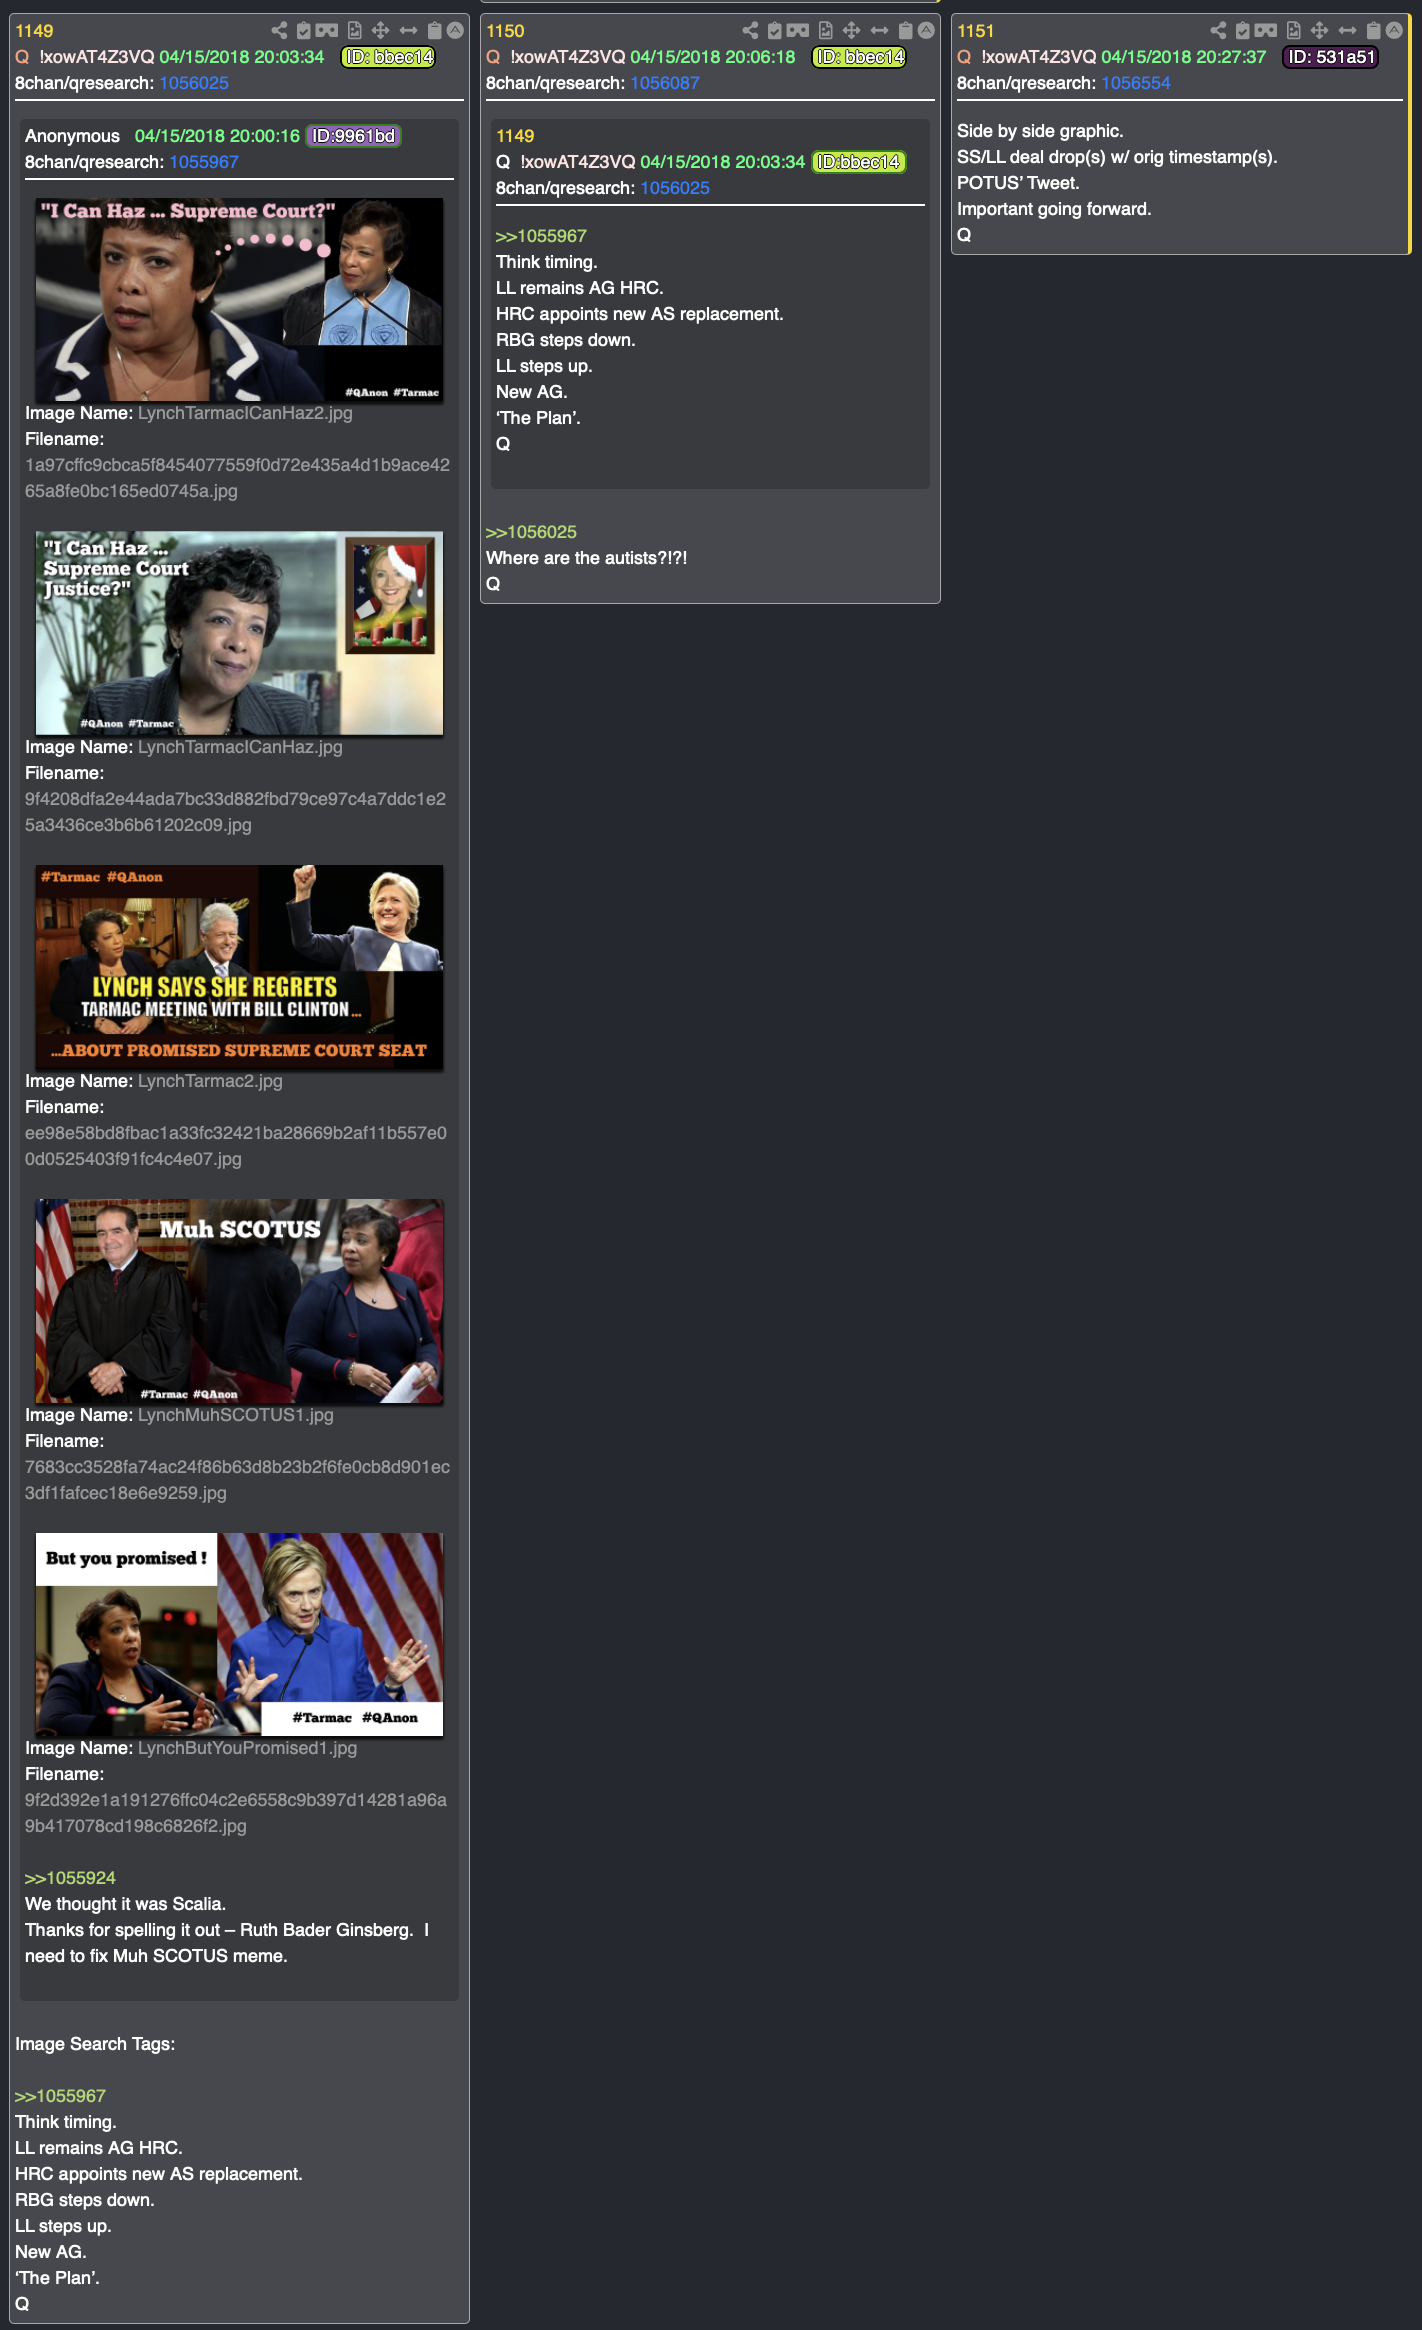
Task: Open post number 1149 header link
Action: [x=34, y=31]
